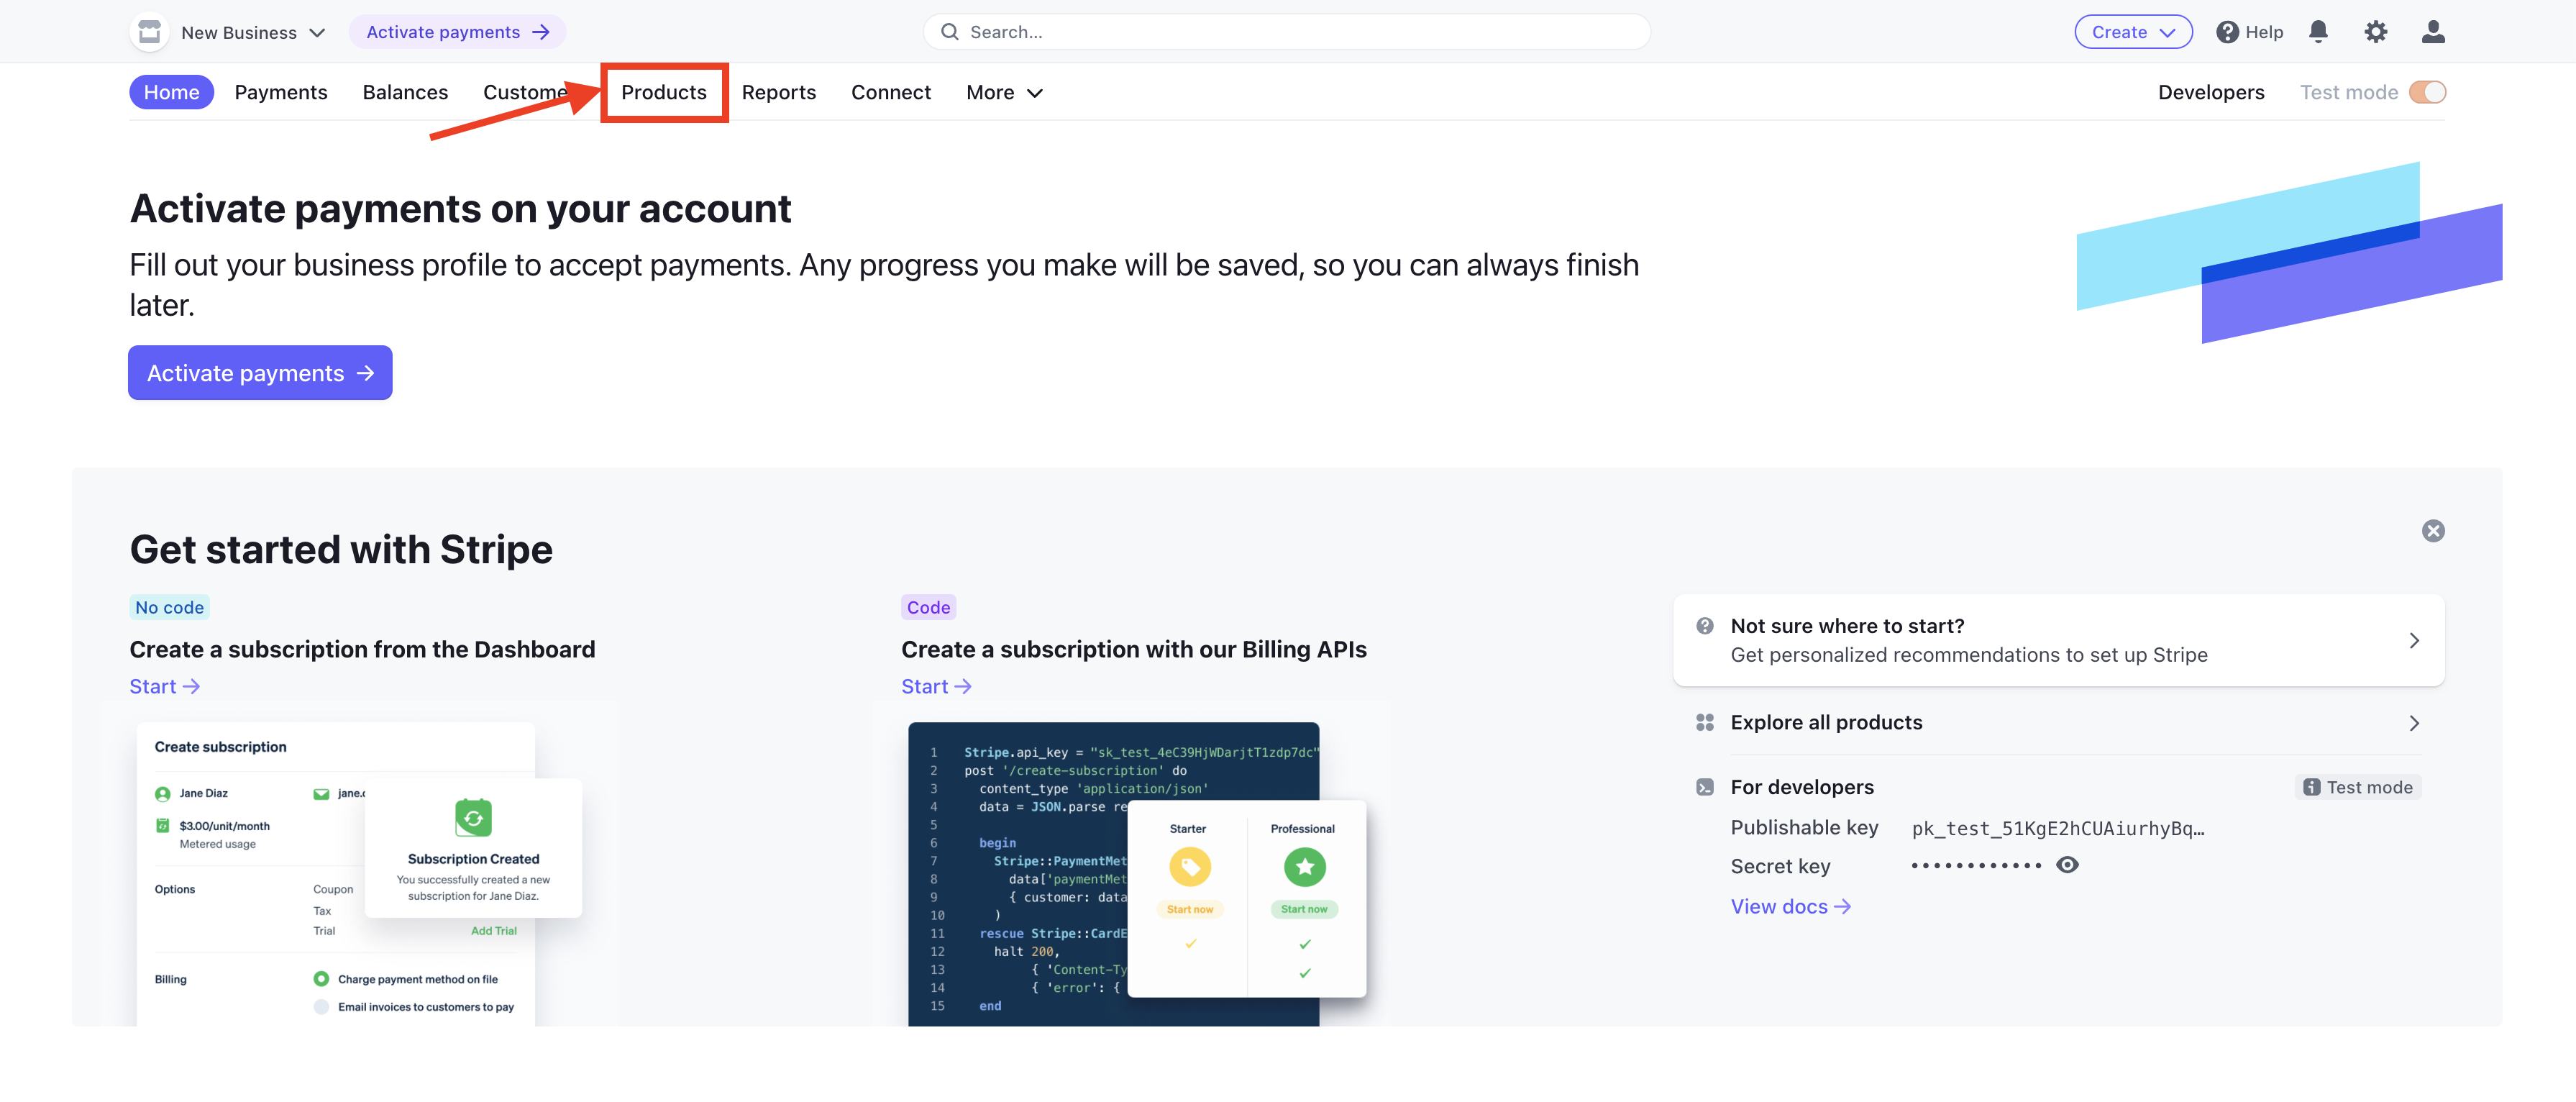Screen dimensions: 2576x1102
Task: Open billing documentation via View docs
Action: [x=1789, y=906]
